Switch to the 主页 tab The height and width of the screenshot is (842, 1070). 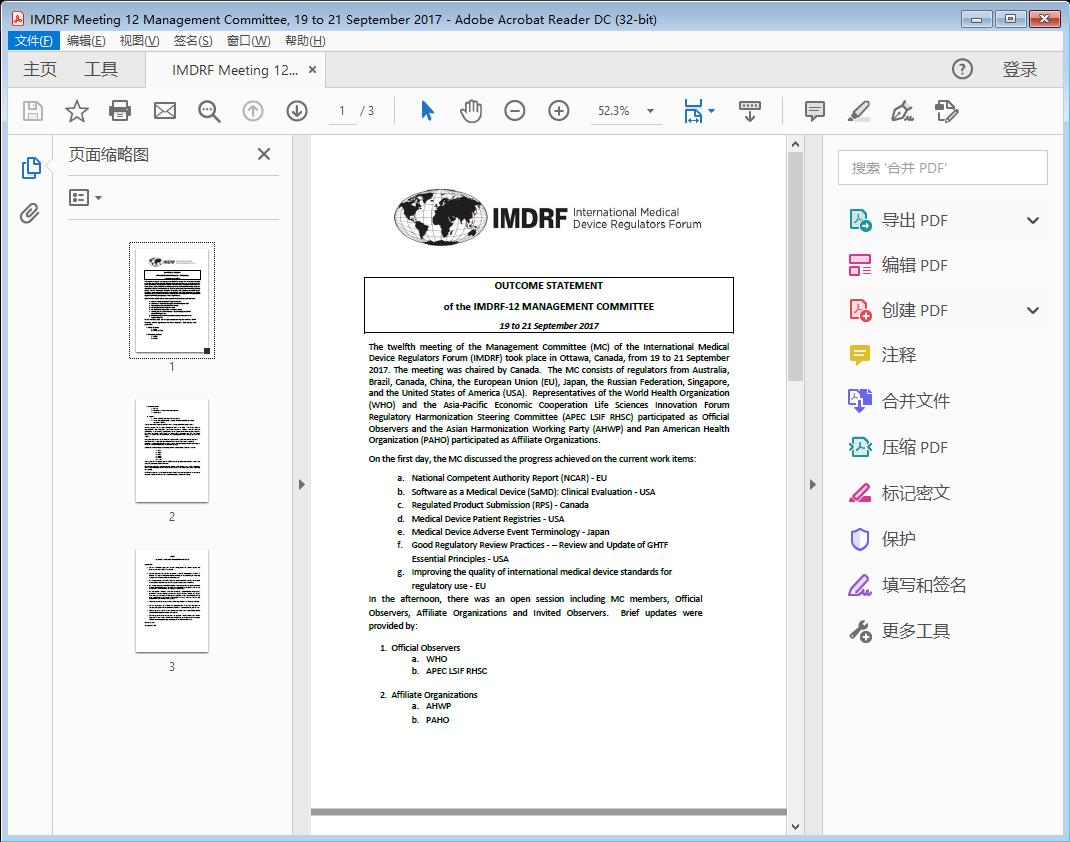pos(40,69)
